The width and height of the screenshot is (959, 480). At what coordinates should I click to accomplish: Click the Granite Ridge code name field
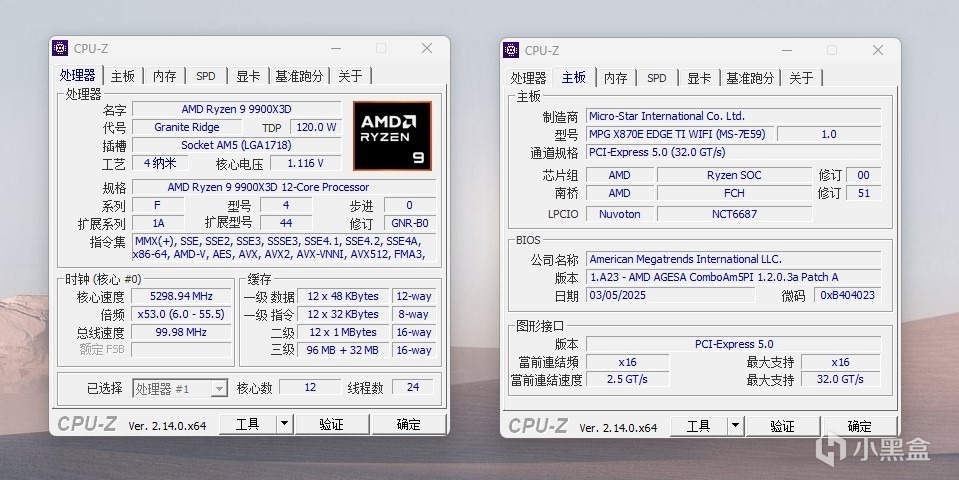[x=187, y=127]
